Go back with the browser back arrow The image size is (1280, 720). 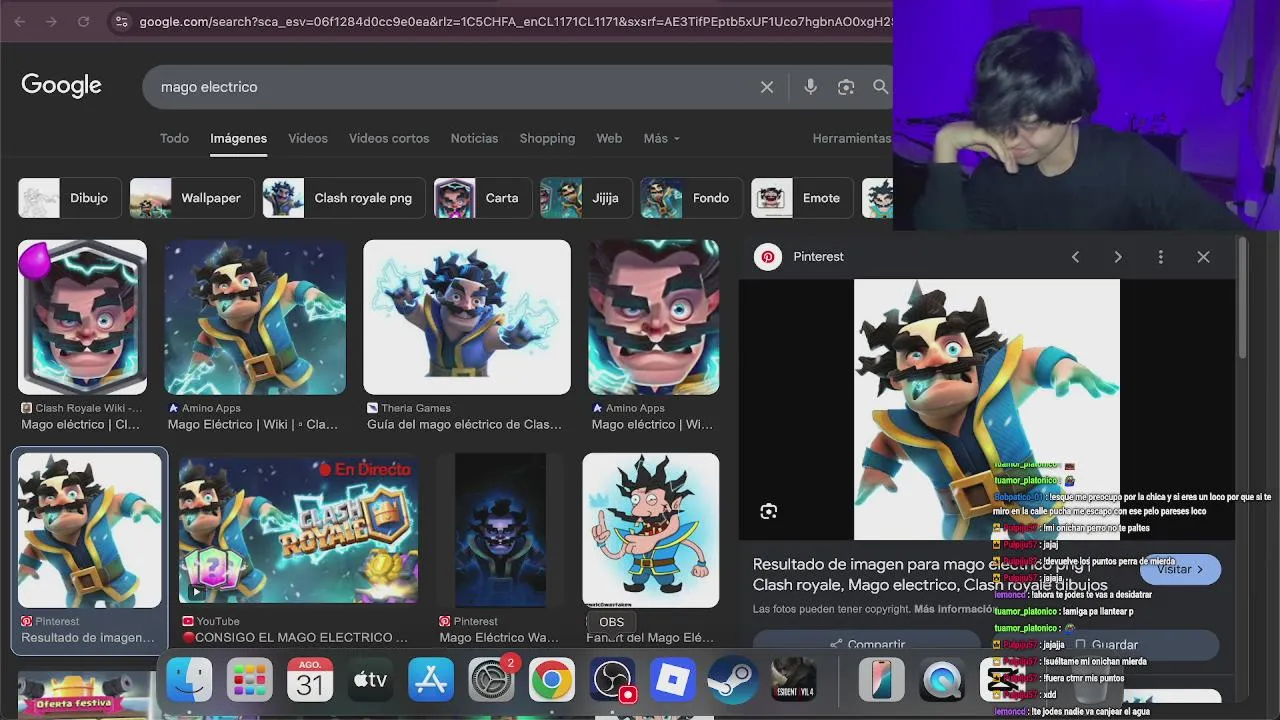click(x=21, y=21)
